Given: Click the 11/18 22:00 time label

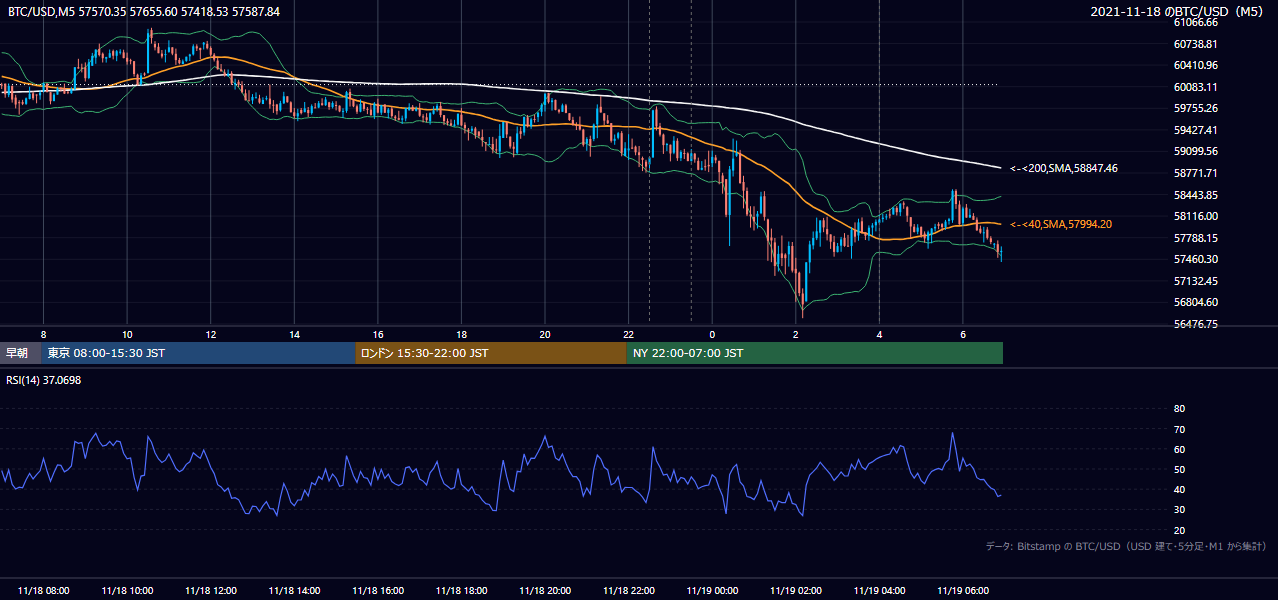Looking at the screenshot, I should pos(629,591).
